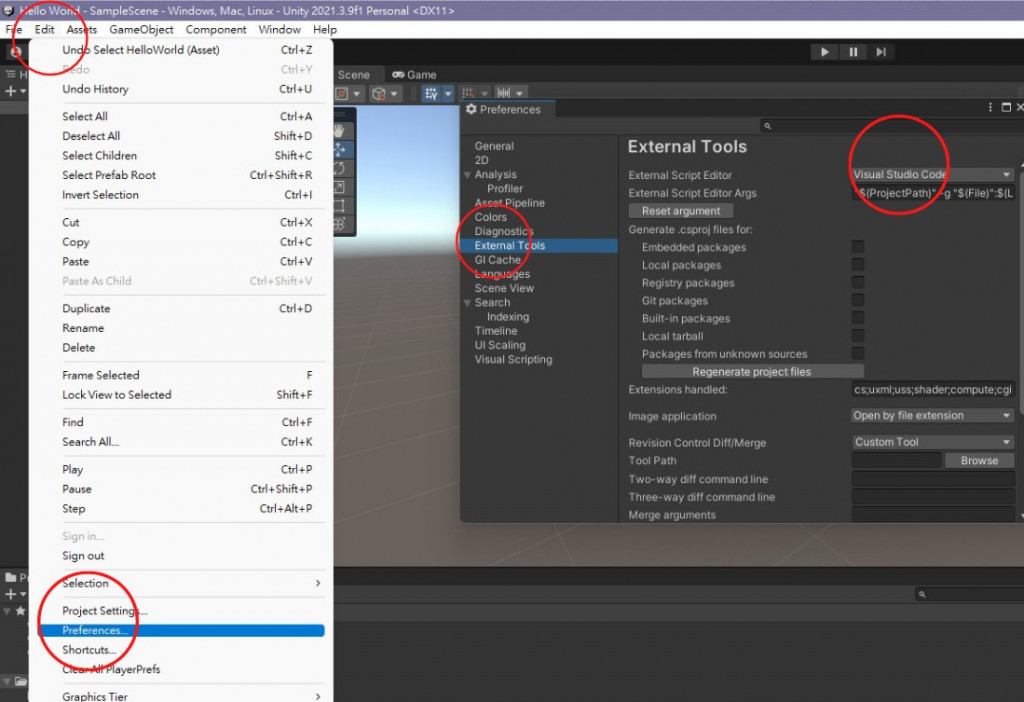Click the Preferences search magnifier icon

click(767, 126)
